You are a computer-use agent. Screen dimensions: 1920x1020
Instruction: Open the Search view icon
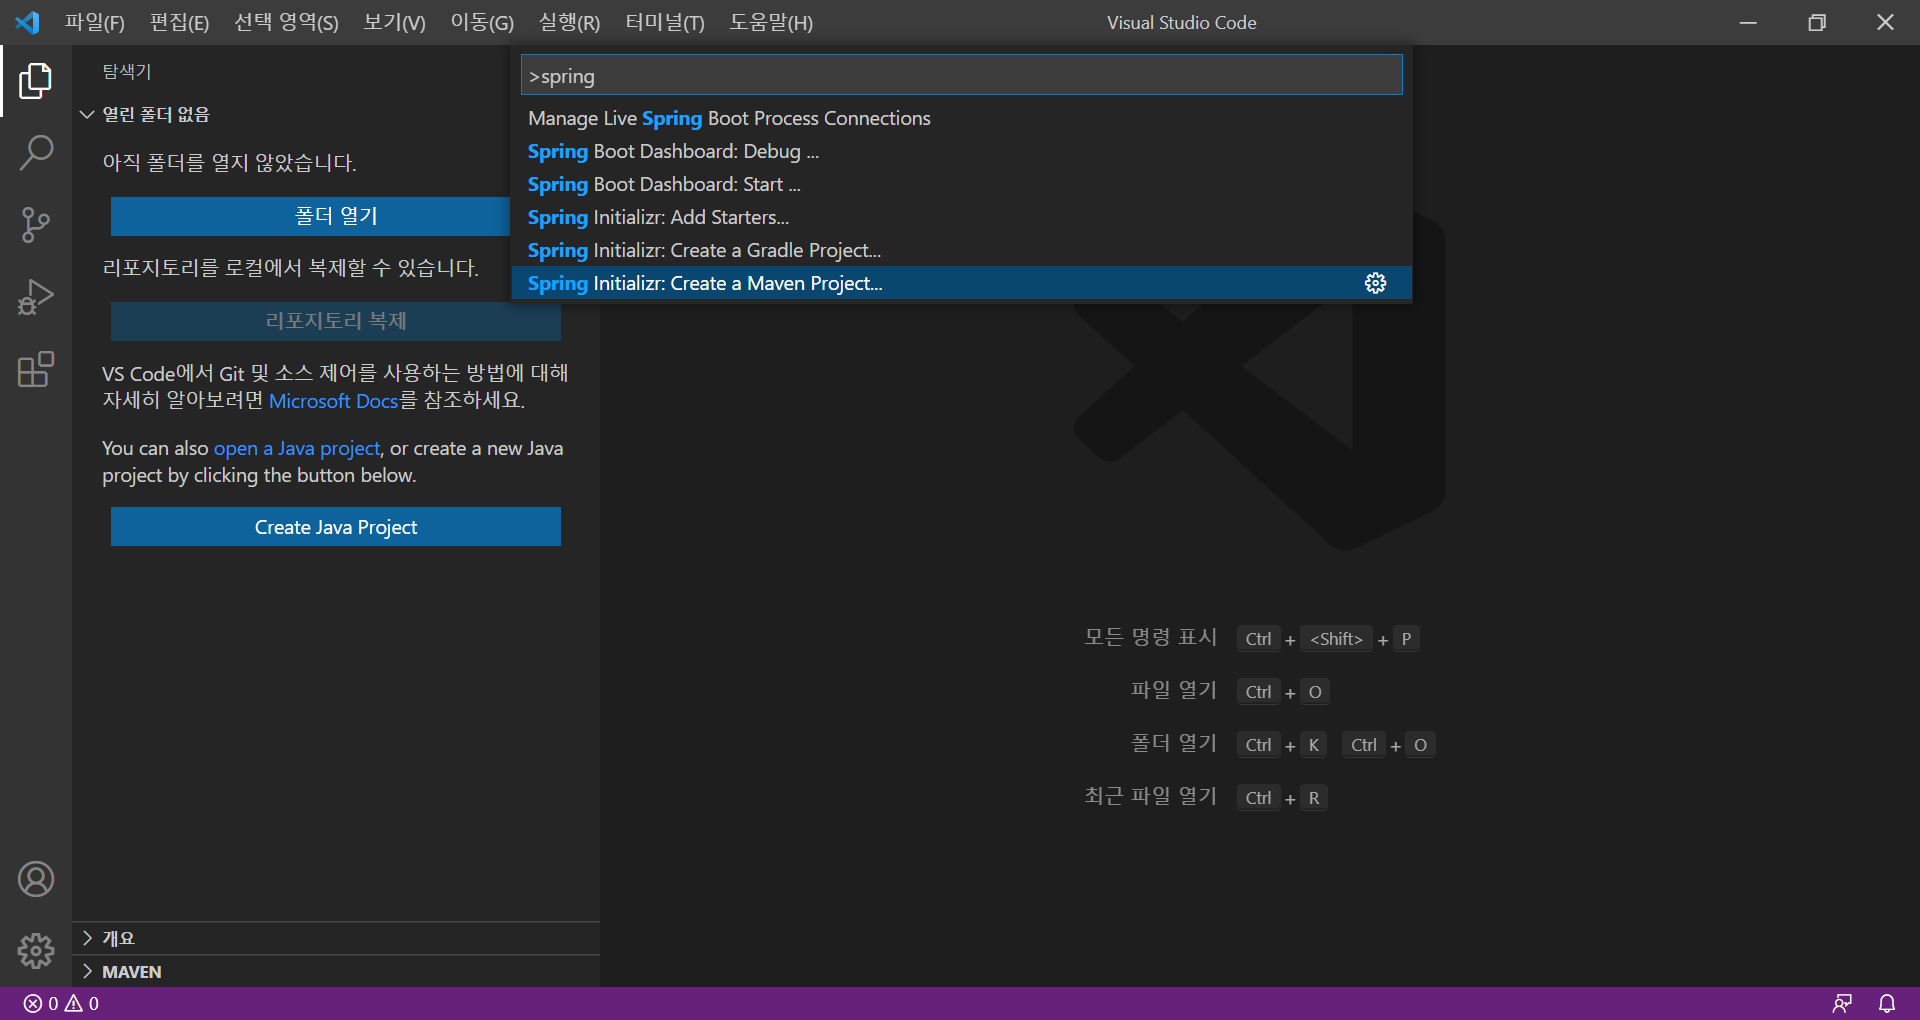pos(36,153)
